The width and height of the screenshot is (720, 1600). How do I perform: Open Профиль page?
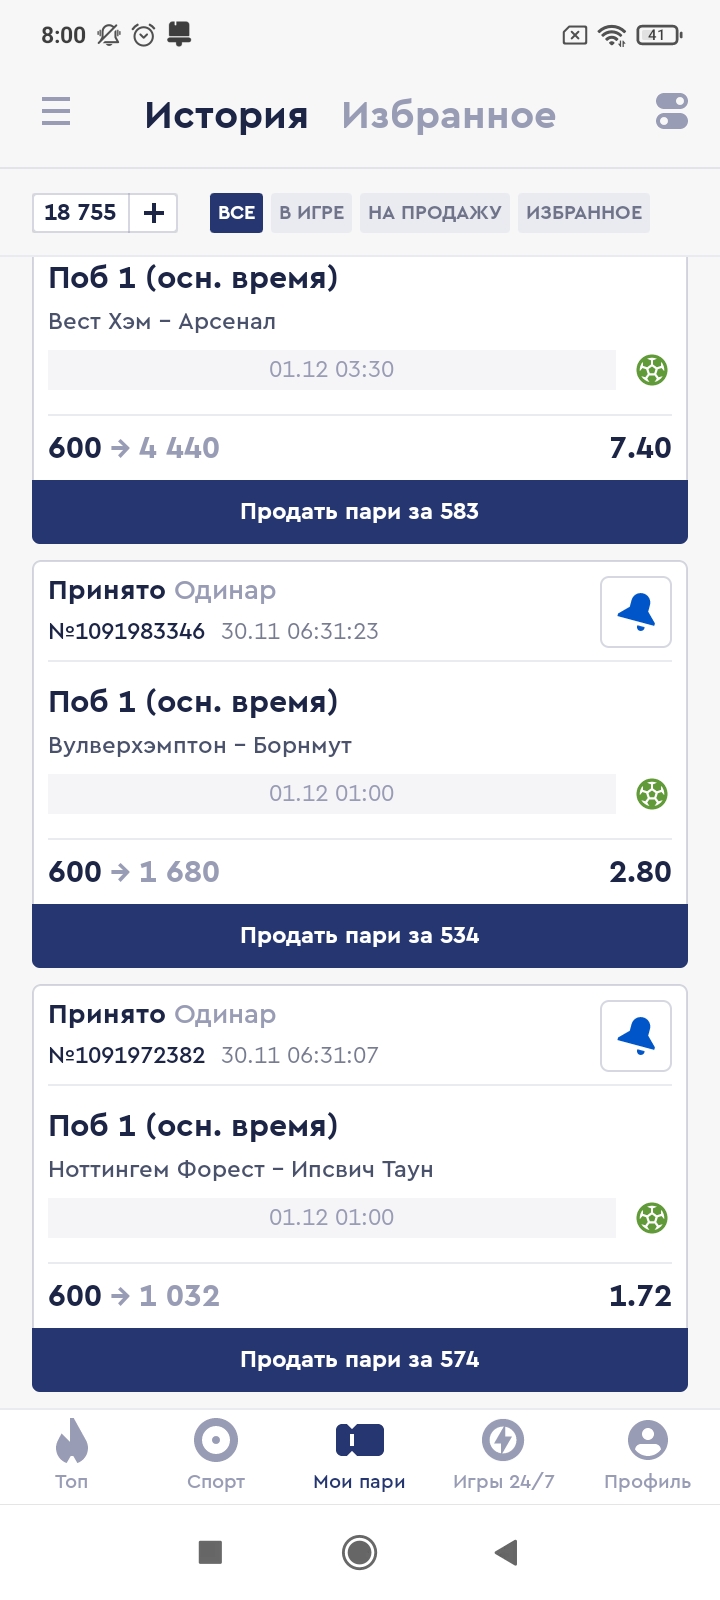(x=647, y=1455)
